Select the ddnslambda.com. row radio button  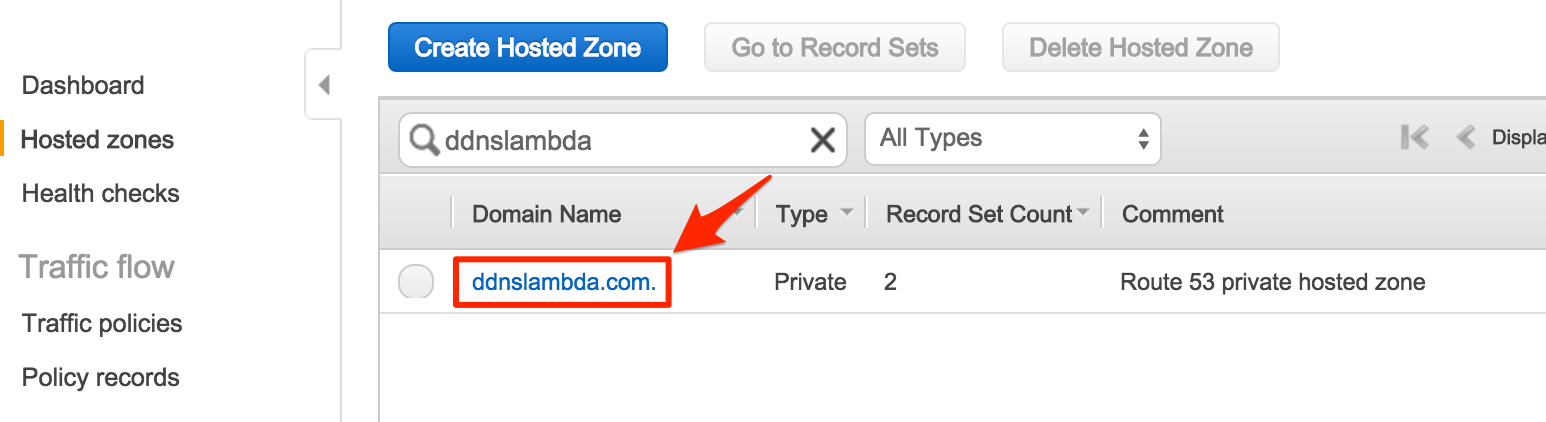click(416, 282)
